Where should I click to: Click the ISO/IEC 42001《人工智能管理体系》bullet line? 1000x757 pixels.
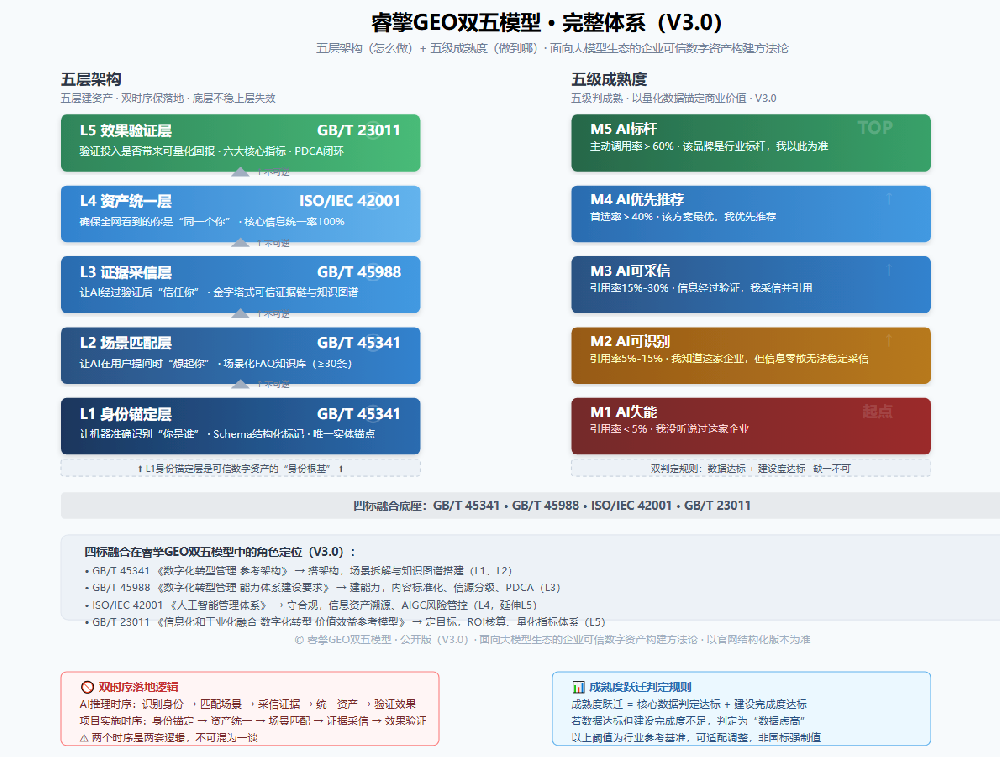pos(311,605)
